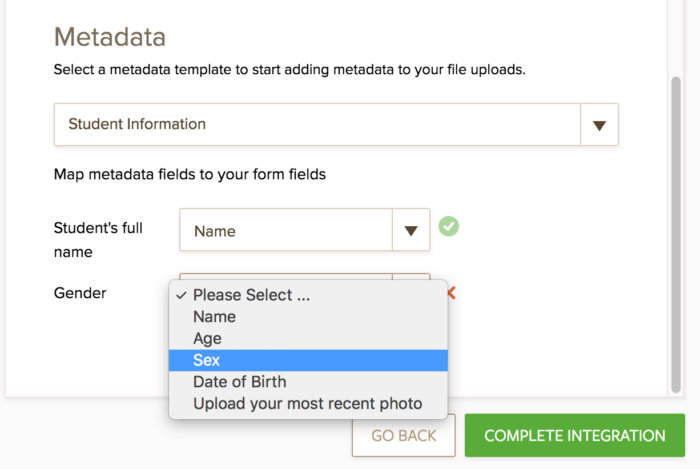
Task: Select the highlighted 'Sex' option
Action: click(x=206, y=360)
